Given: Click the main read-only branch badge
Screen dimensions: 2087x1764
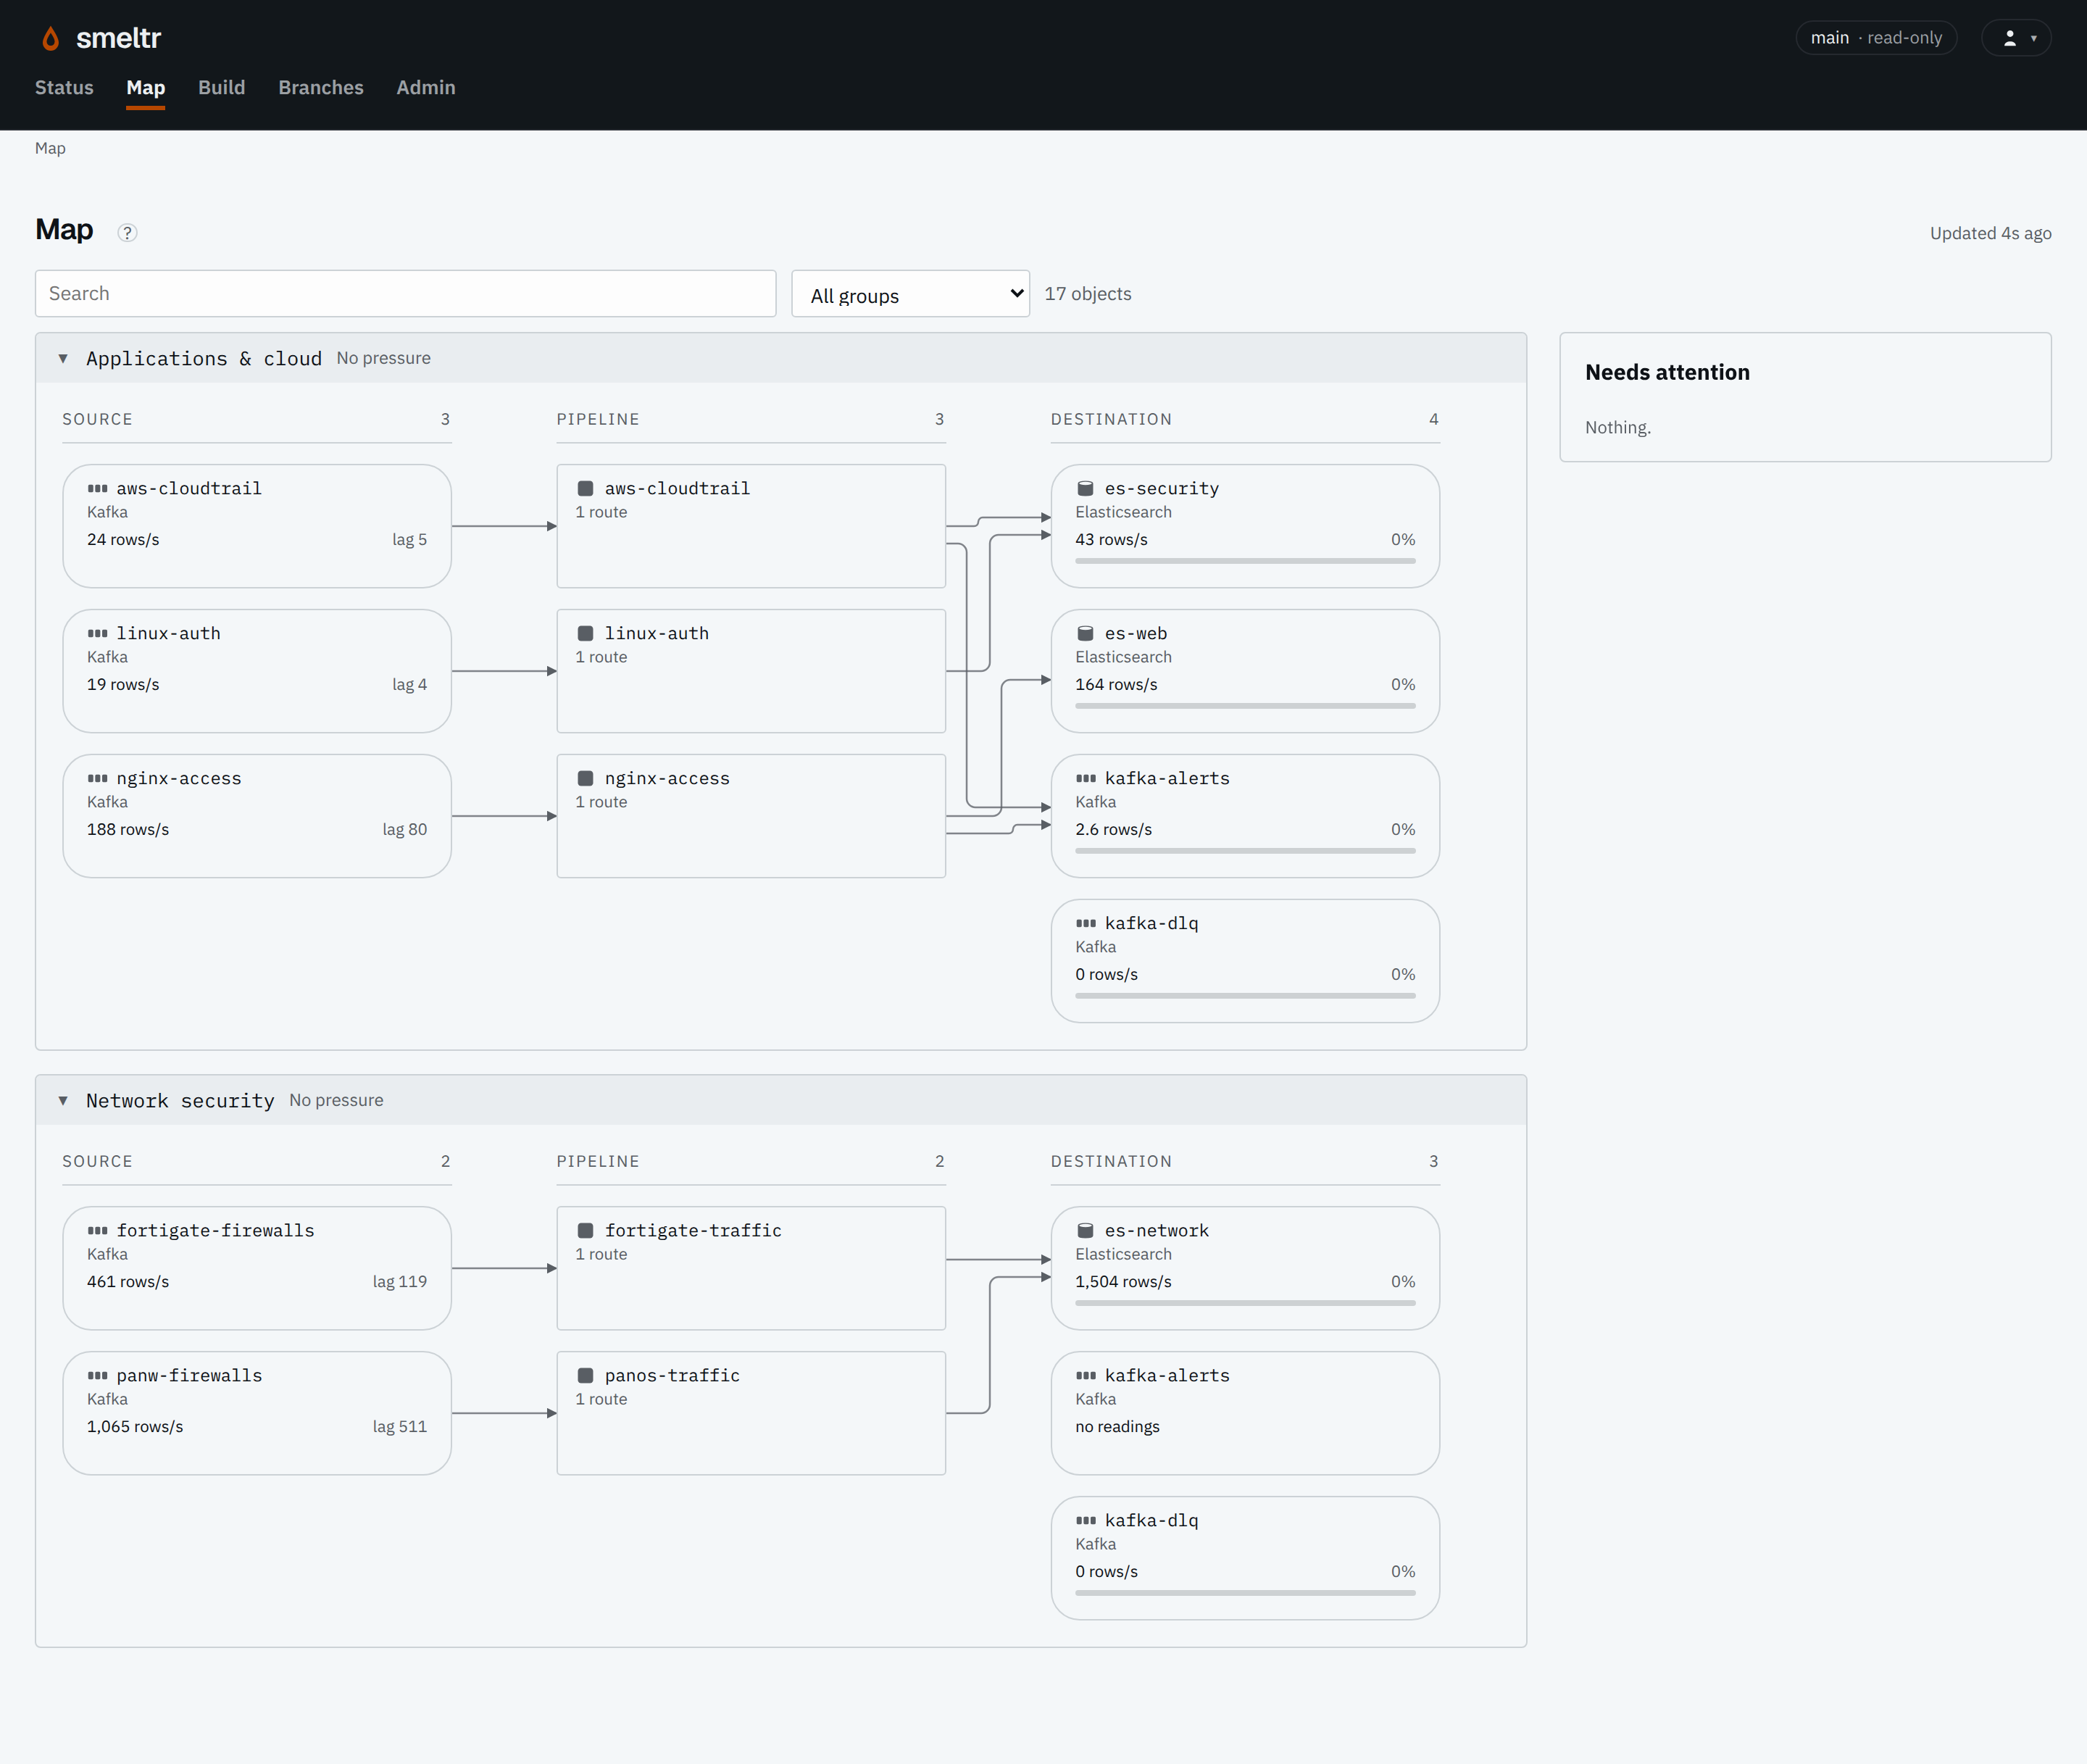Looking at the screenshot, I should tap(1876, 38).
